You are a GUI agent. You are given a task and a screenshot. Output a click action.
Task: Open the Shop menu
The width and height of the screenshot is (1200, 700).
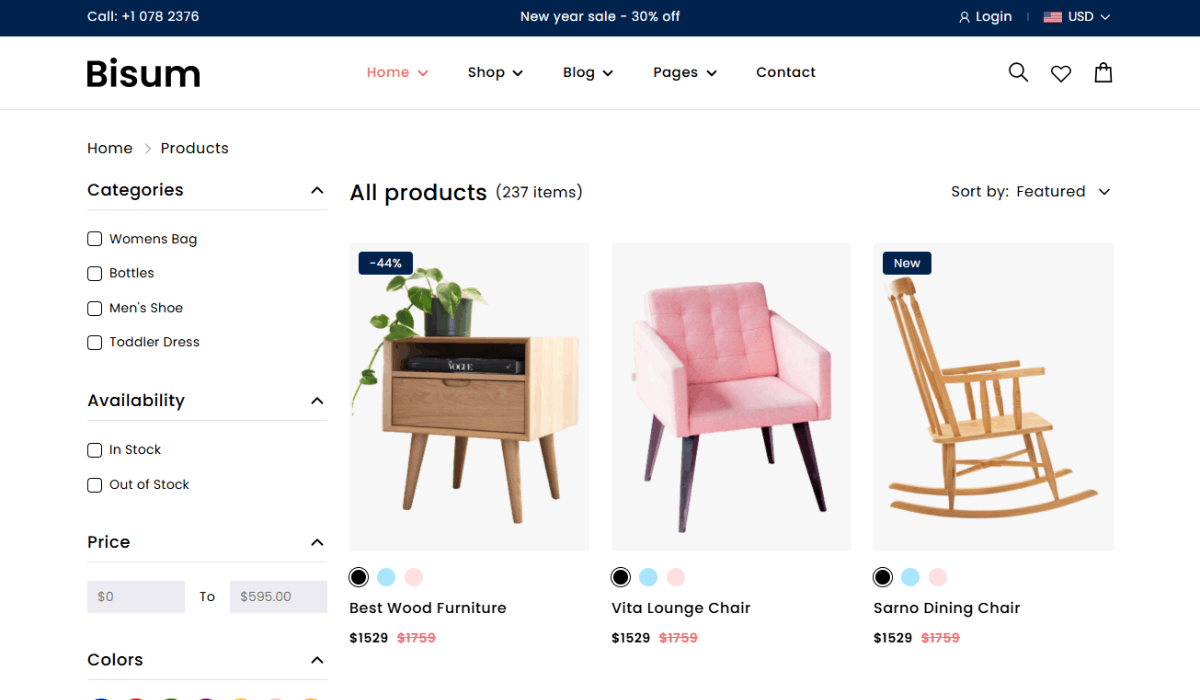495,72
